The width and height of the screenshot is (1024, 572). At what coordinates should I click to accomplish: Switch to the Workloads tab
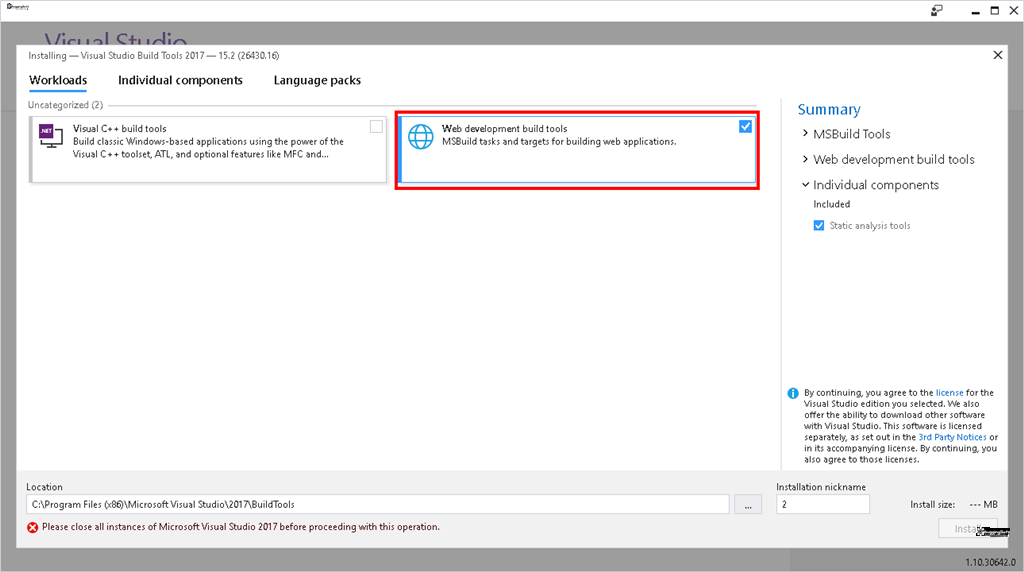click(x=58, y=80)
